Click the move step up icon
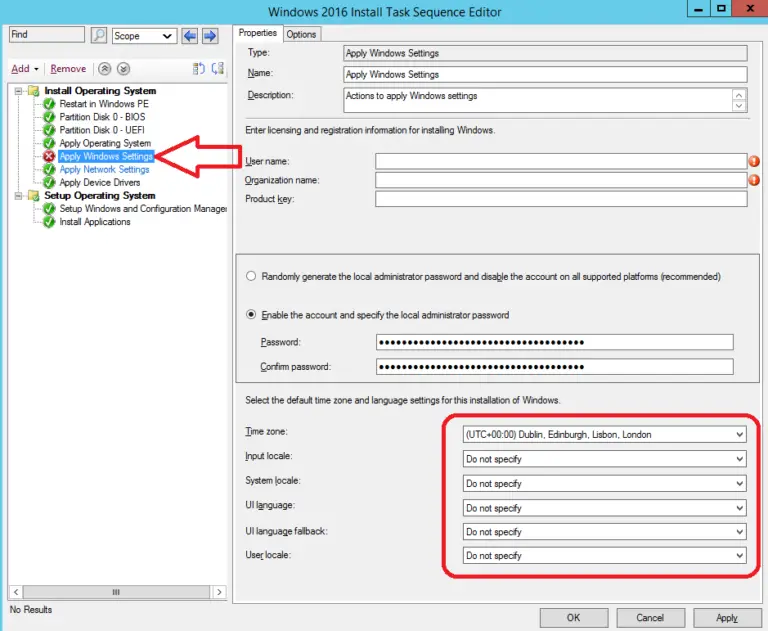Viewport: 768px width, 631px height. [x=104, y=69]
